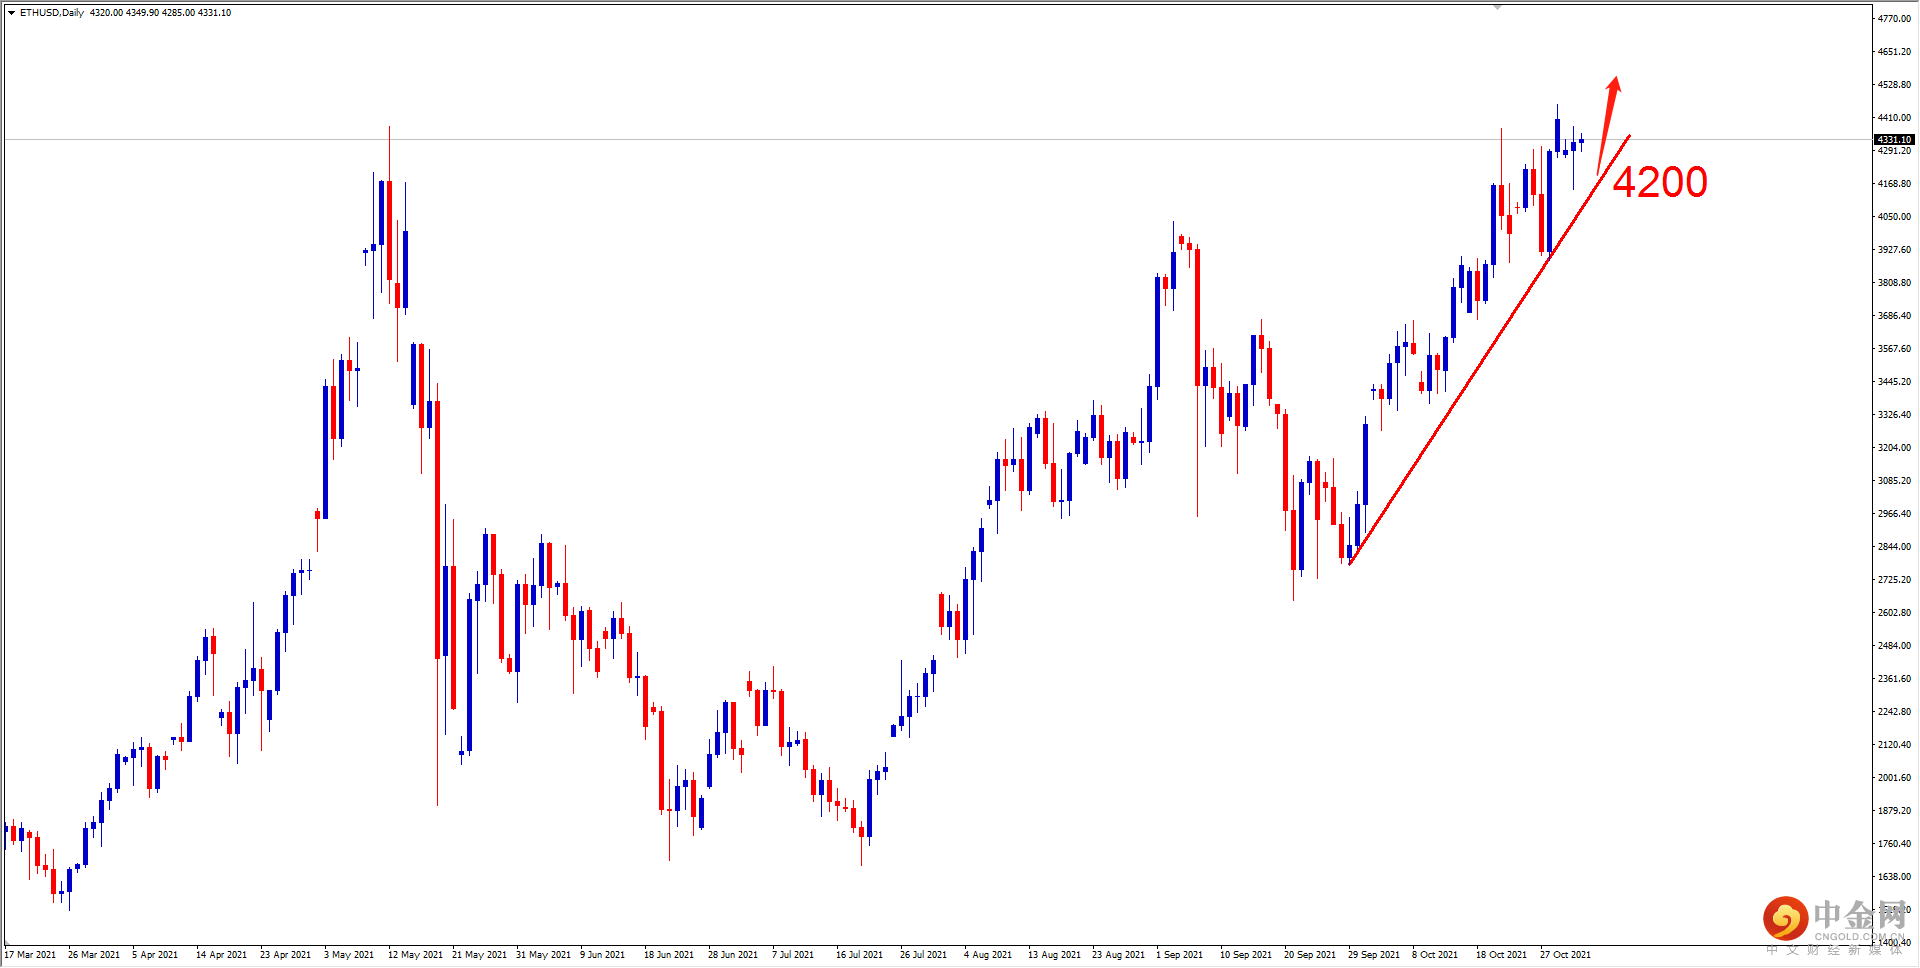This screenshot has height=968, width=1920.
Task: Select the 4349.90 high value in the header
Action: pyautogui.click(x=142, y=13)
